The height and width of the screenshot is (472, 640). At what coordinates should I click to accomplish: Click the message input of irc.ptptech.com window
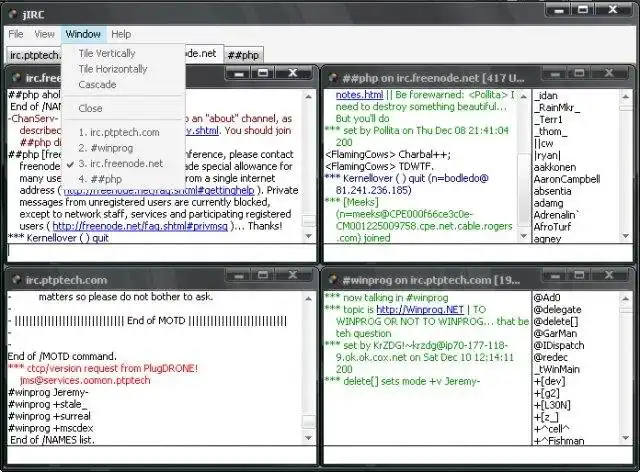[x=161, y=454]
